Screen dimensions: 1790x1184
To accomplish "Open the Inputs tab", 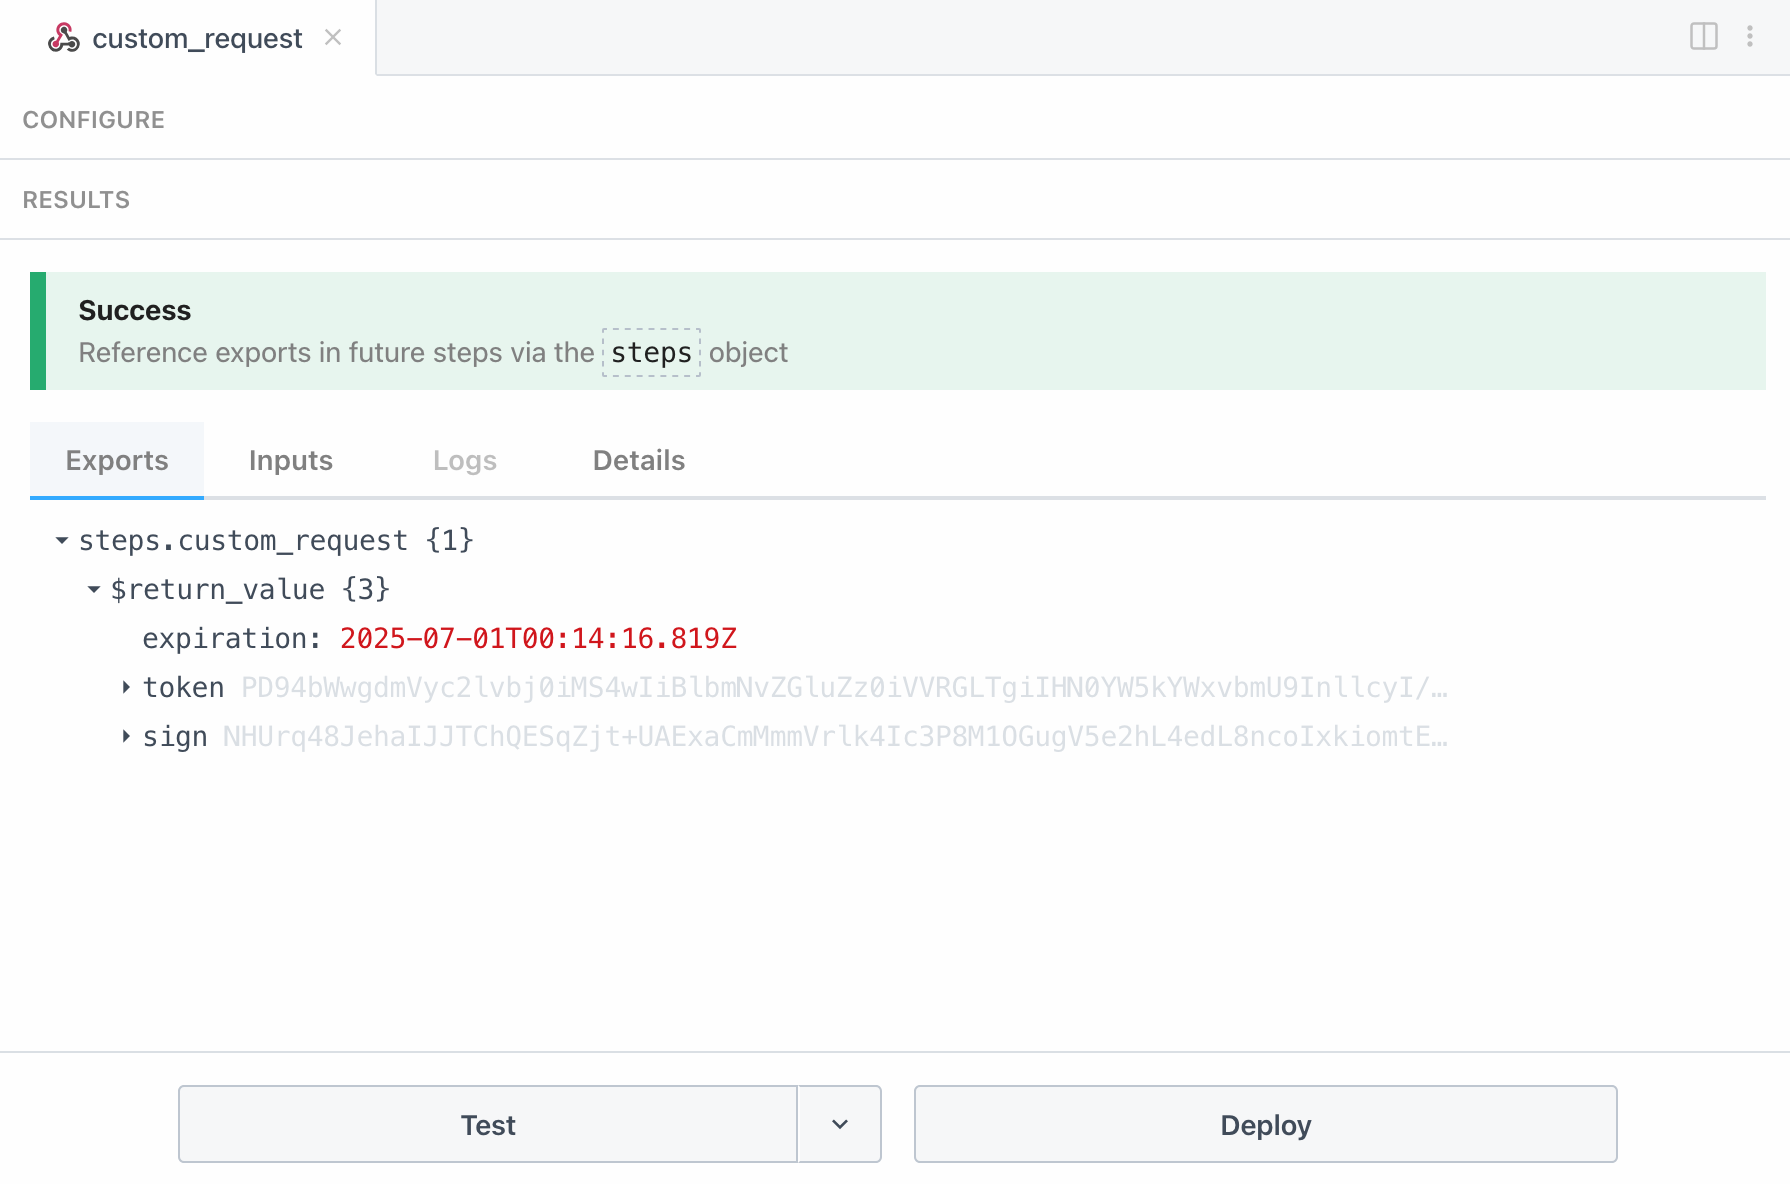I will [290, 460].
